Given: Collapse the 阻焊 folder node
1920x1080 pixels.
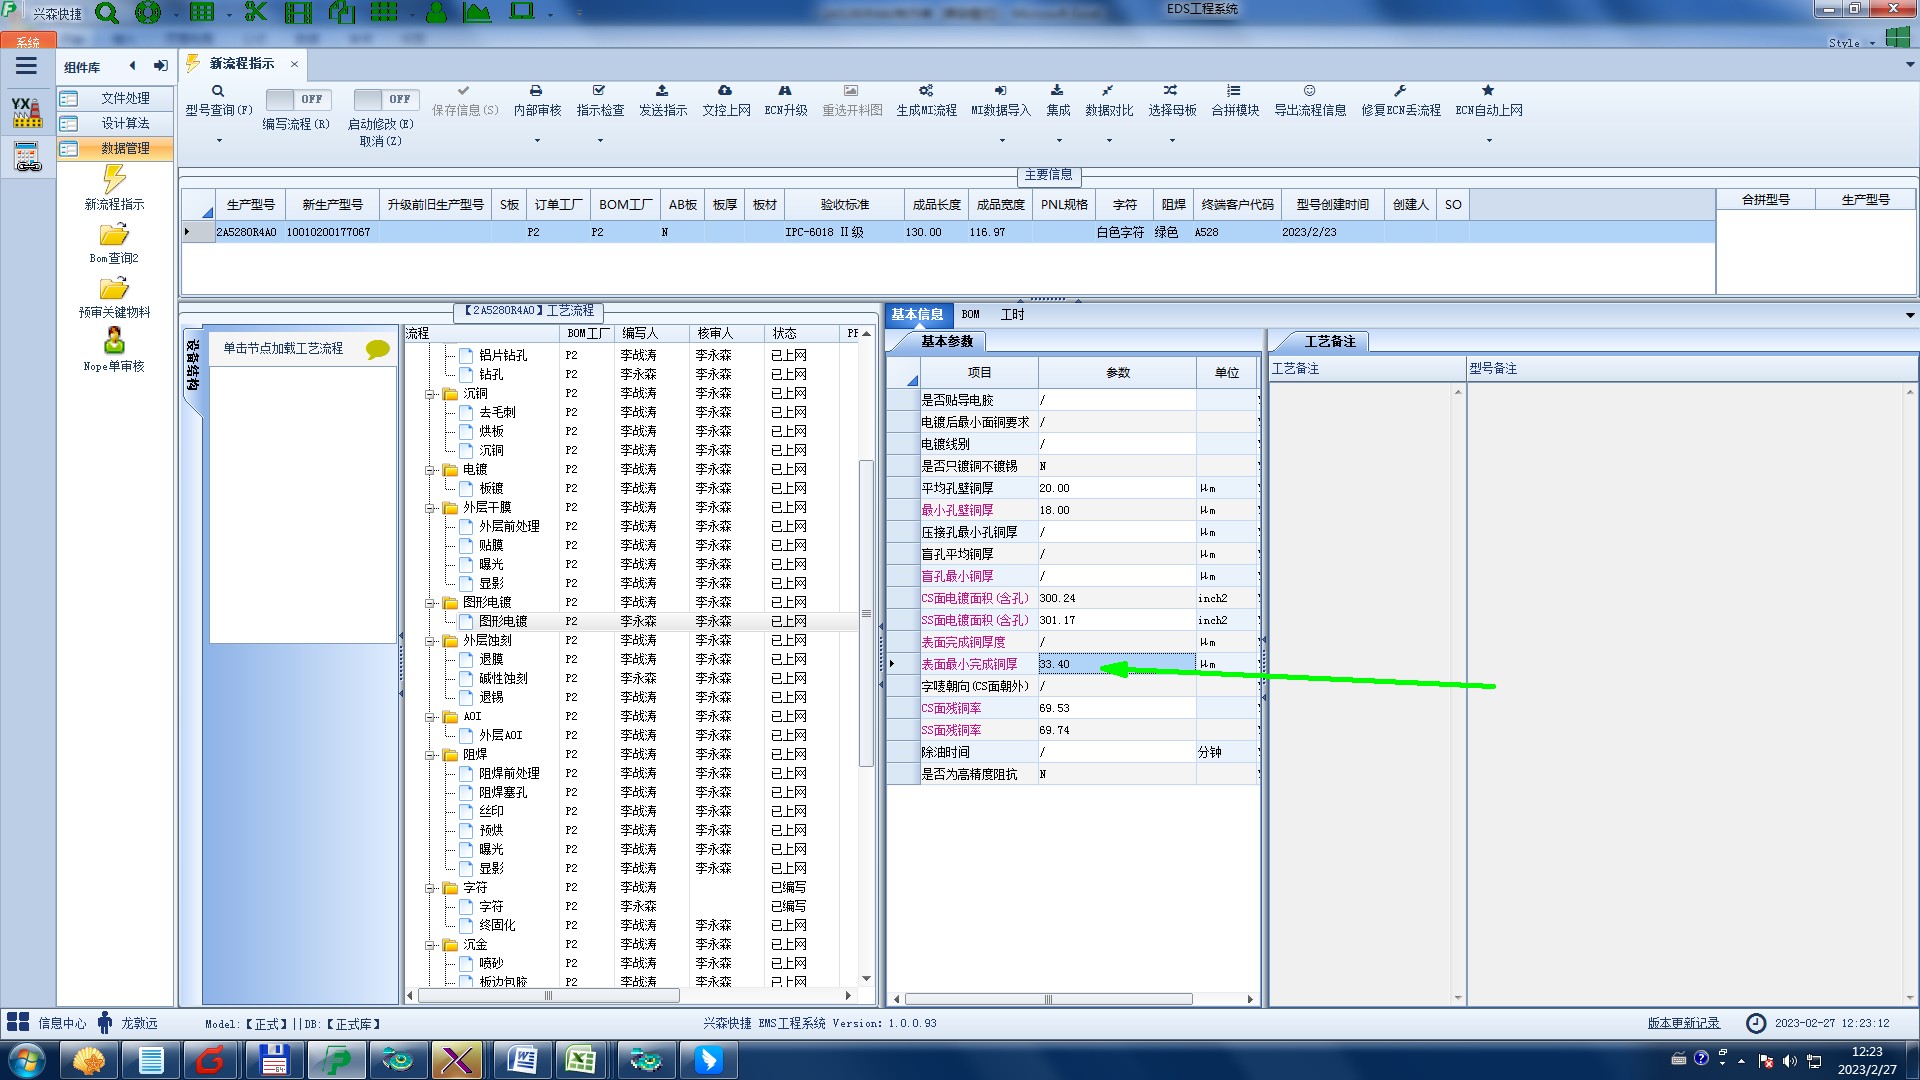Looking at the screenshot, I should [430, 755].
